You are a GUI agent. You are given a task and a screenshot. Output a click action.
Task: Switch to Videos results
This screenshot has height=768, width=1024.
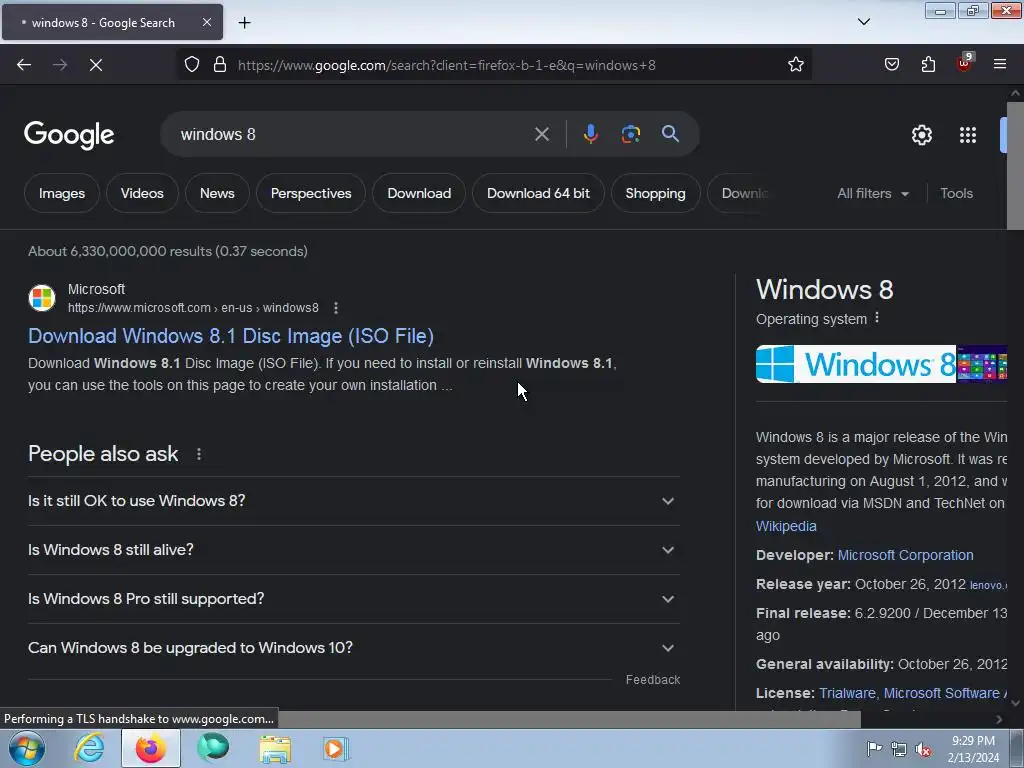pos(142,193)
